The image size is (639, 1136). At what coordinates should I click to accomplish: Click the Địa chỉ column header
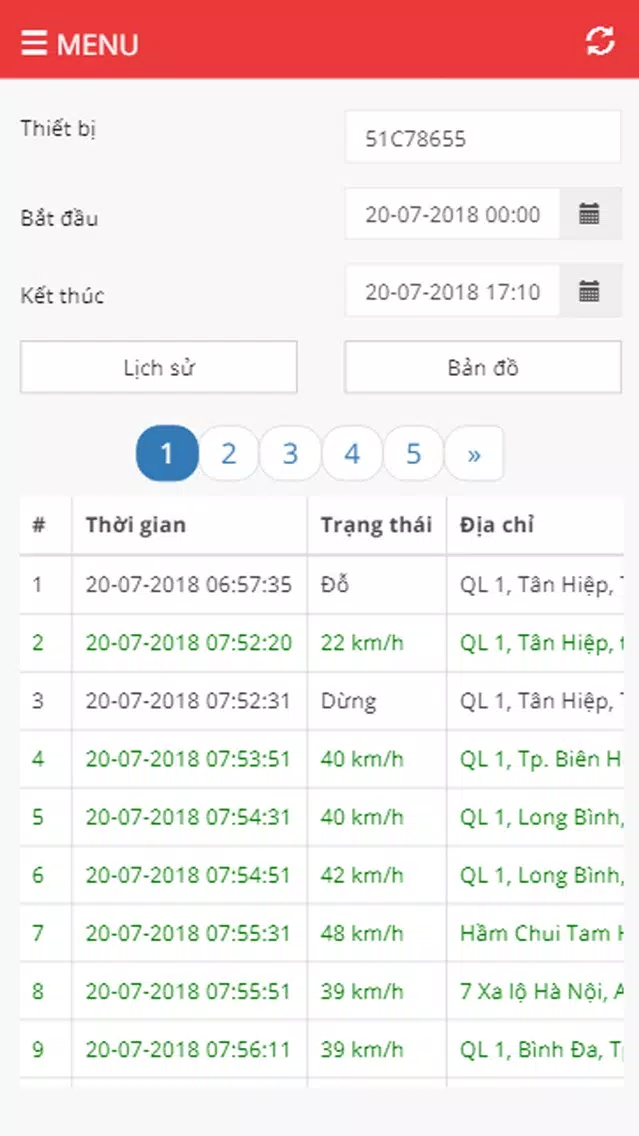click(x=496, y=525)
